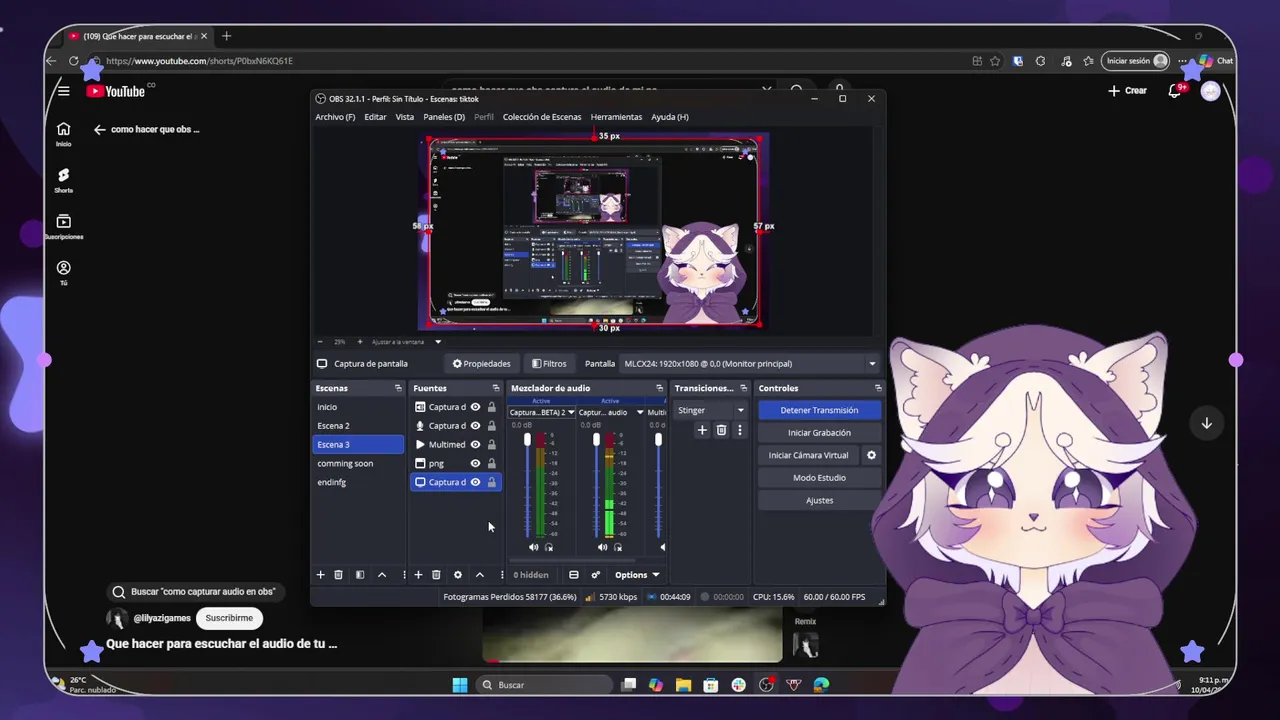Click Detener Transmisión button
The width and height of the screenshot is (1280, 720).
(819, 410)
